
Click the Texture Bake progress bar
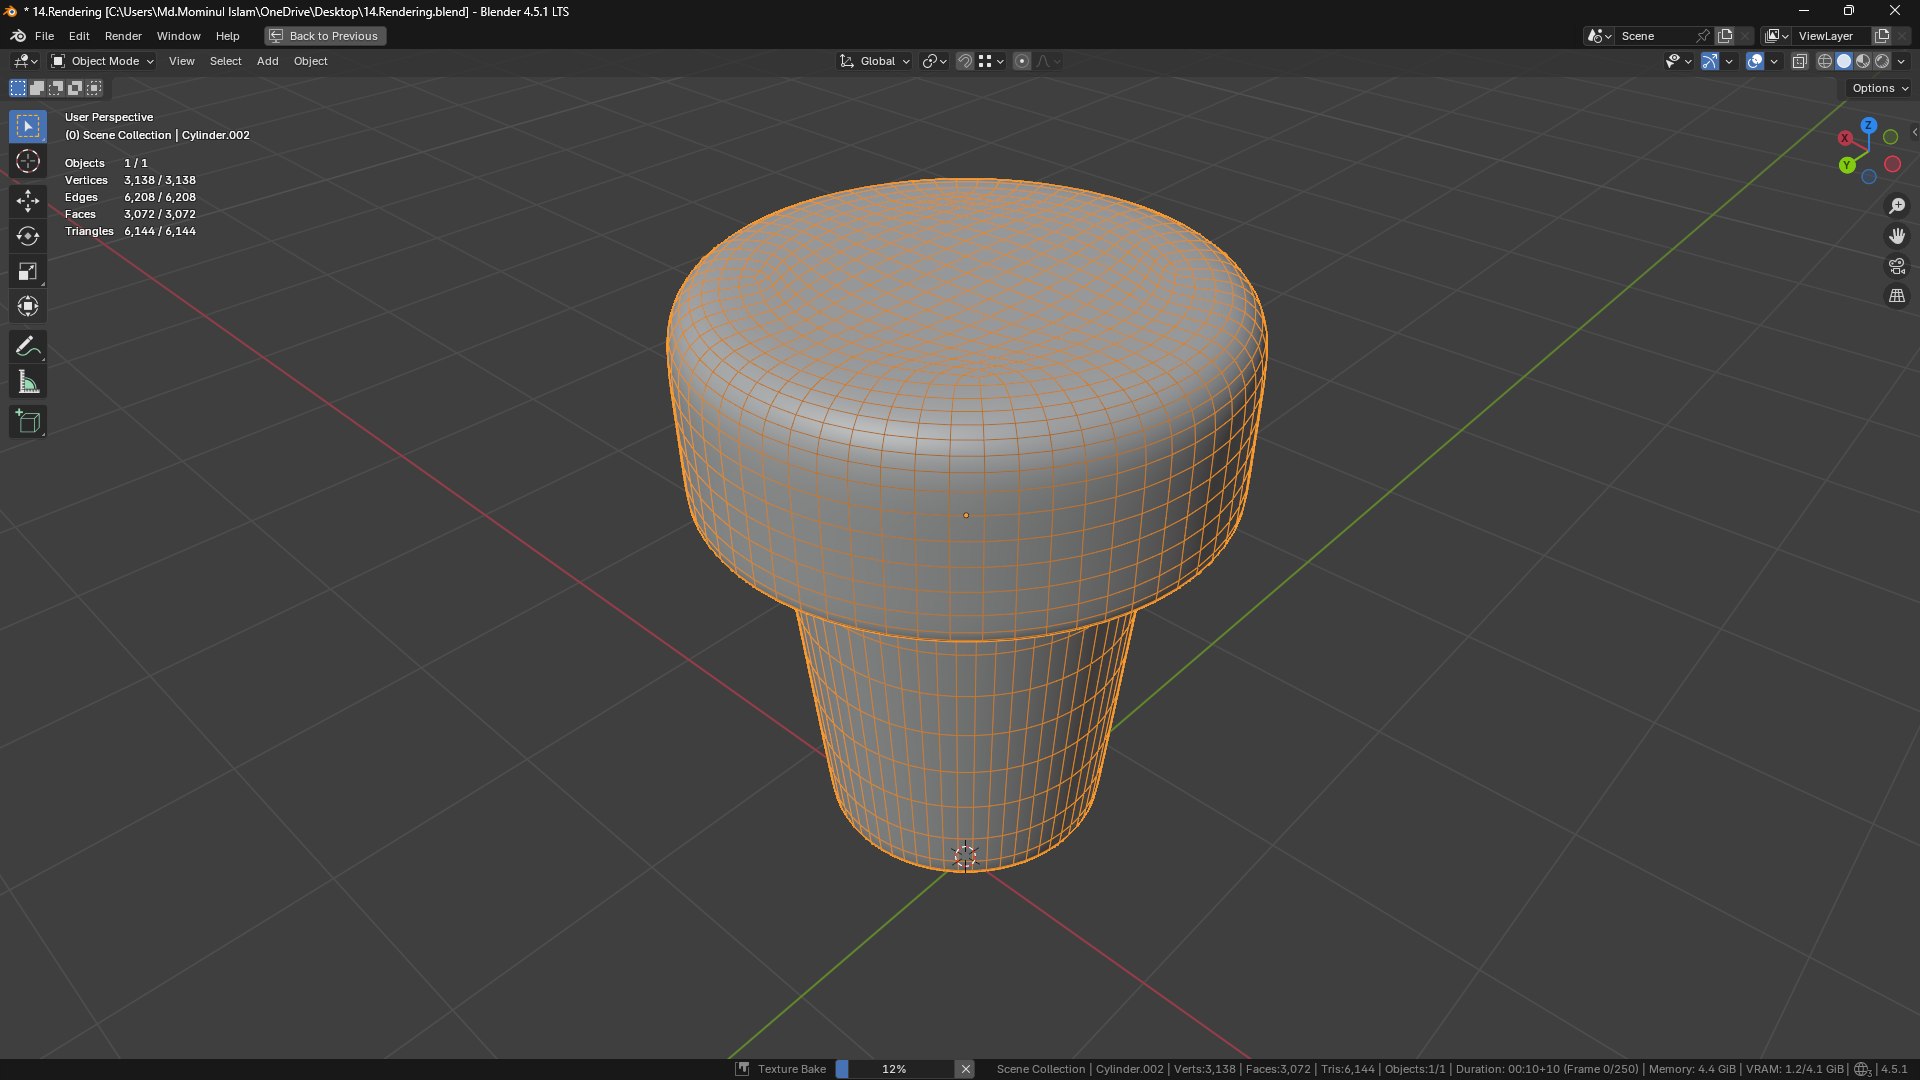pyautogui.click(x=894, y=1069)
